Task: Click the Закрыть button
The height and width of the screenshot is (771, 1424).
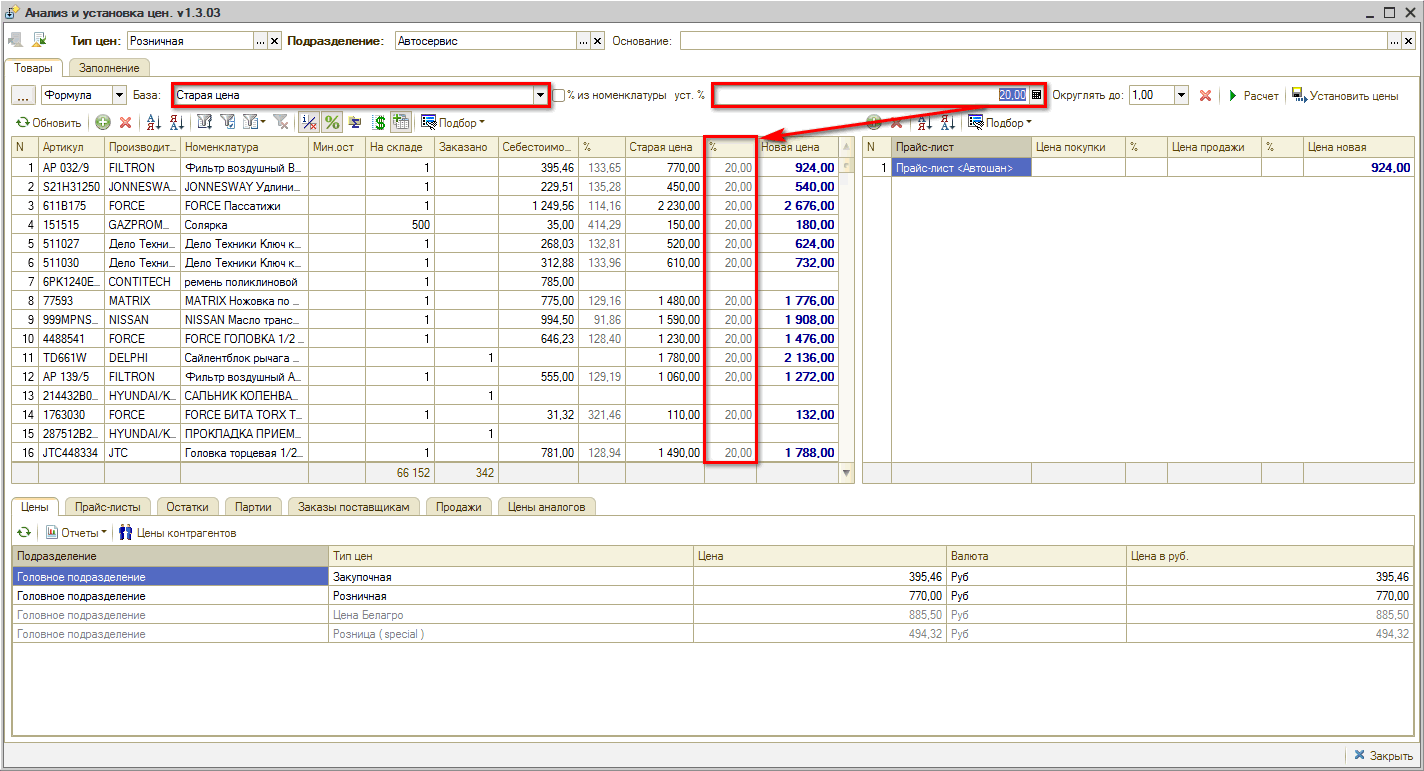Action: coord(1383,755)
